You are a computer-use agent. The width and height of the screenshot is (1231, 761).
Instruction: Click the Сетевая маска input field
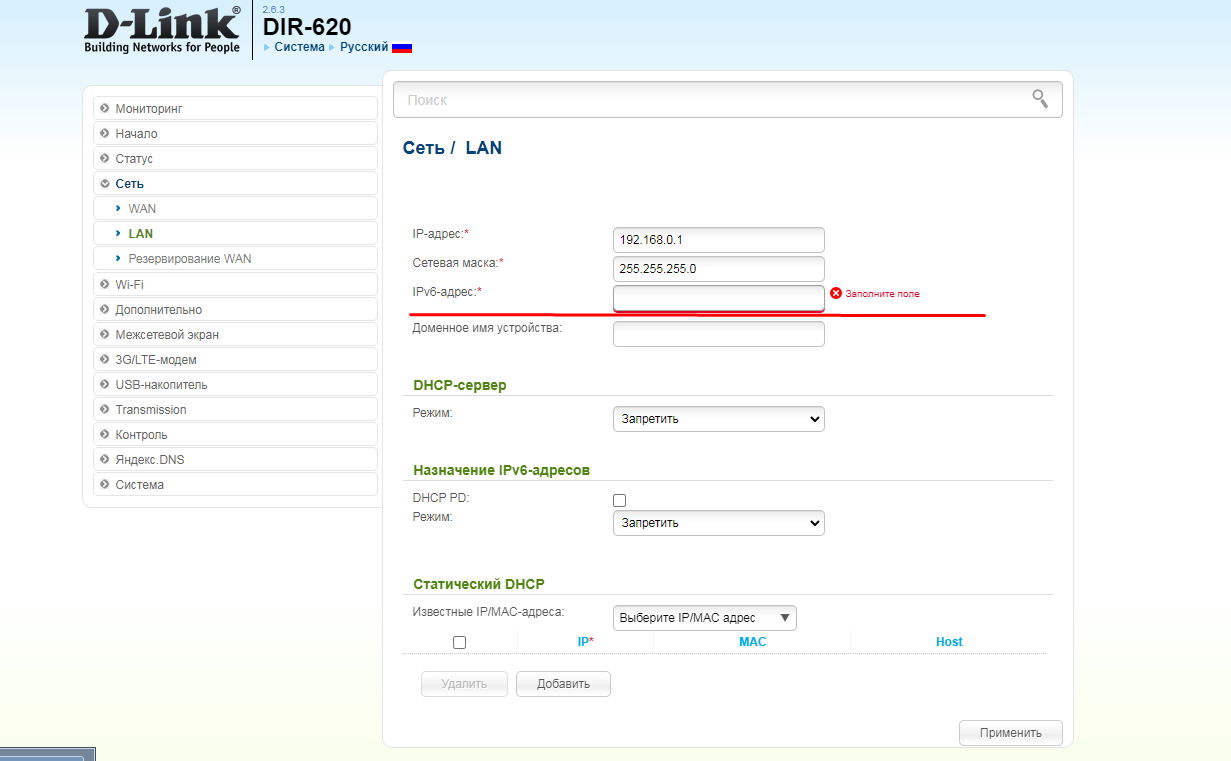click(x=718, y=269)
